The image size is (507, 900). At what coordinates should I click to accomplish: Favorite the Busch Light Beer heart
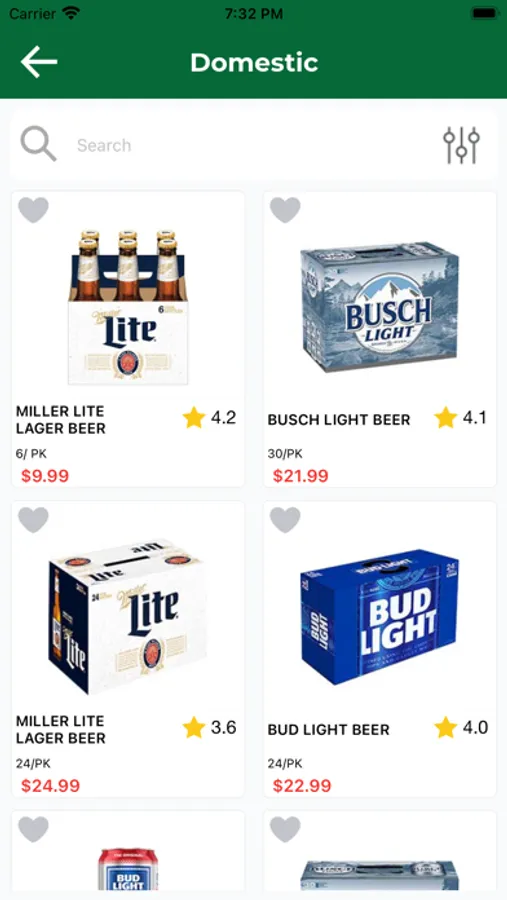pyautogui.click(x=285, y=210)
